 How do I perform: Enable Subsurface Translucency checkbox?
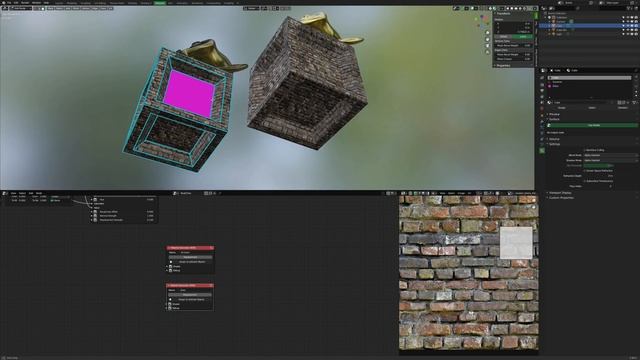point(585,181)
